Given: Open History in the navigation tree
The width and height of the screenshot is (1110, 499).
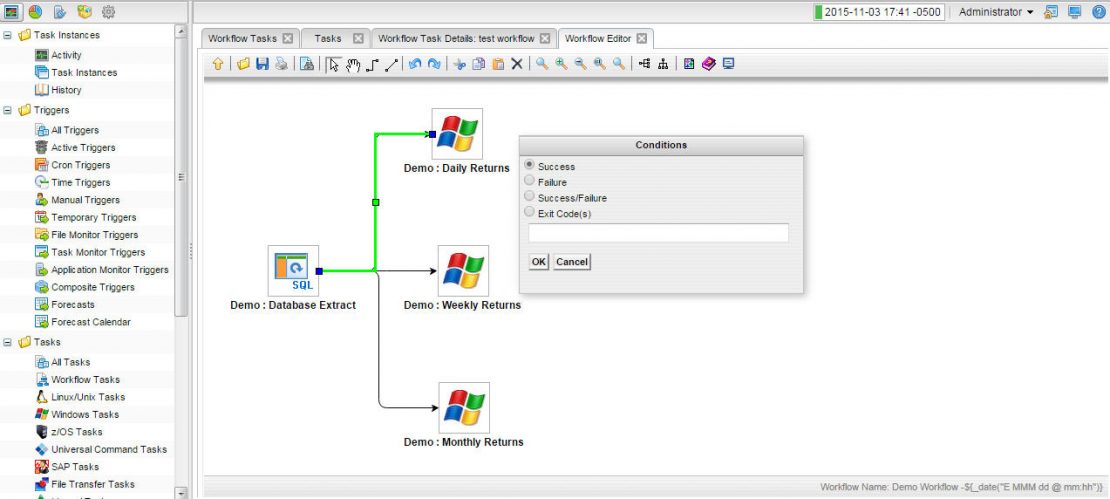Looking at the screenshot, I should click(67, 90).
